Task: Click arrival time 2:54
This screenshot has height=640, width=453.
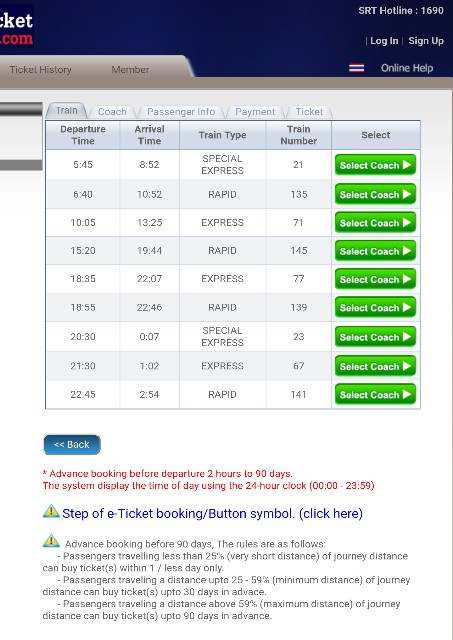Action: (149, 395)
